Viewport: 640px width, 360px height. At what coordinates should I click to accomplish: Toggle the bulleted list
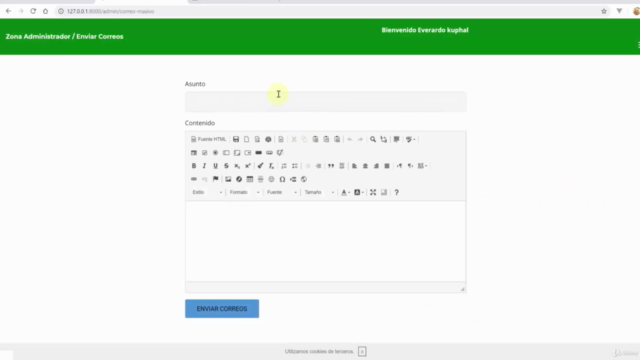pos(295,166)
